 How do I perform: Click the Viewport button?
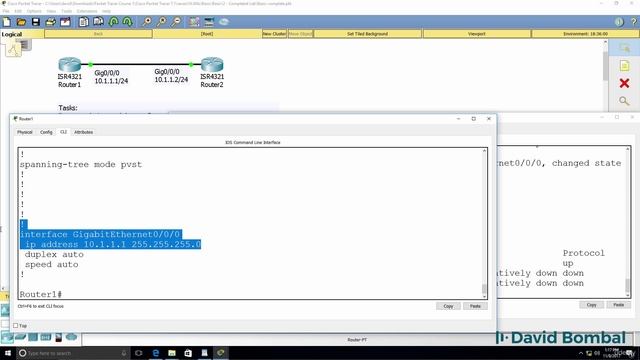(x=477, y=34)
